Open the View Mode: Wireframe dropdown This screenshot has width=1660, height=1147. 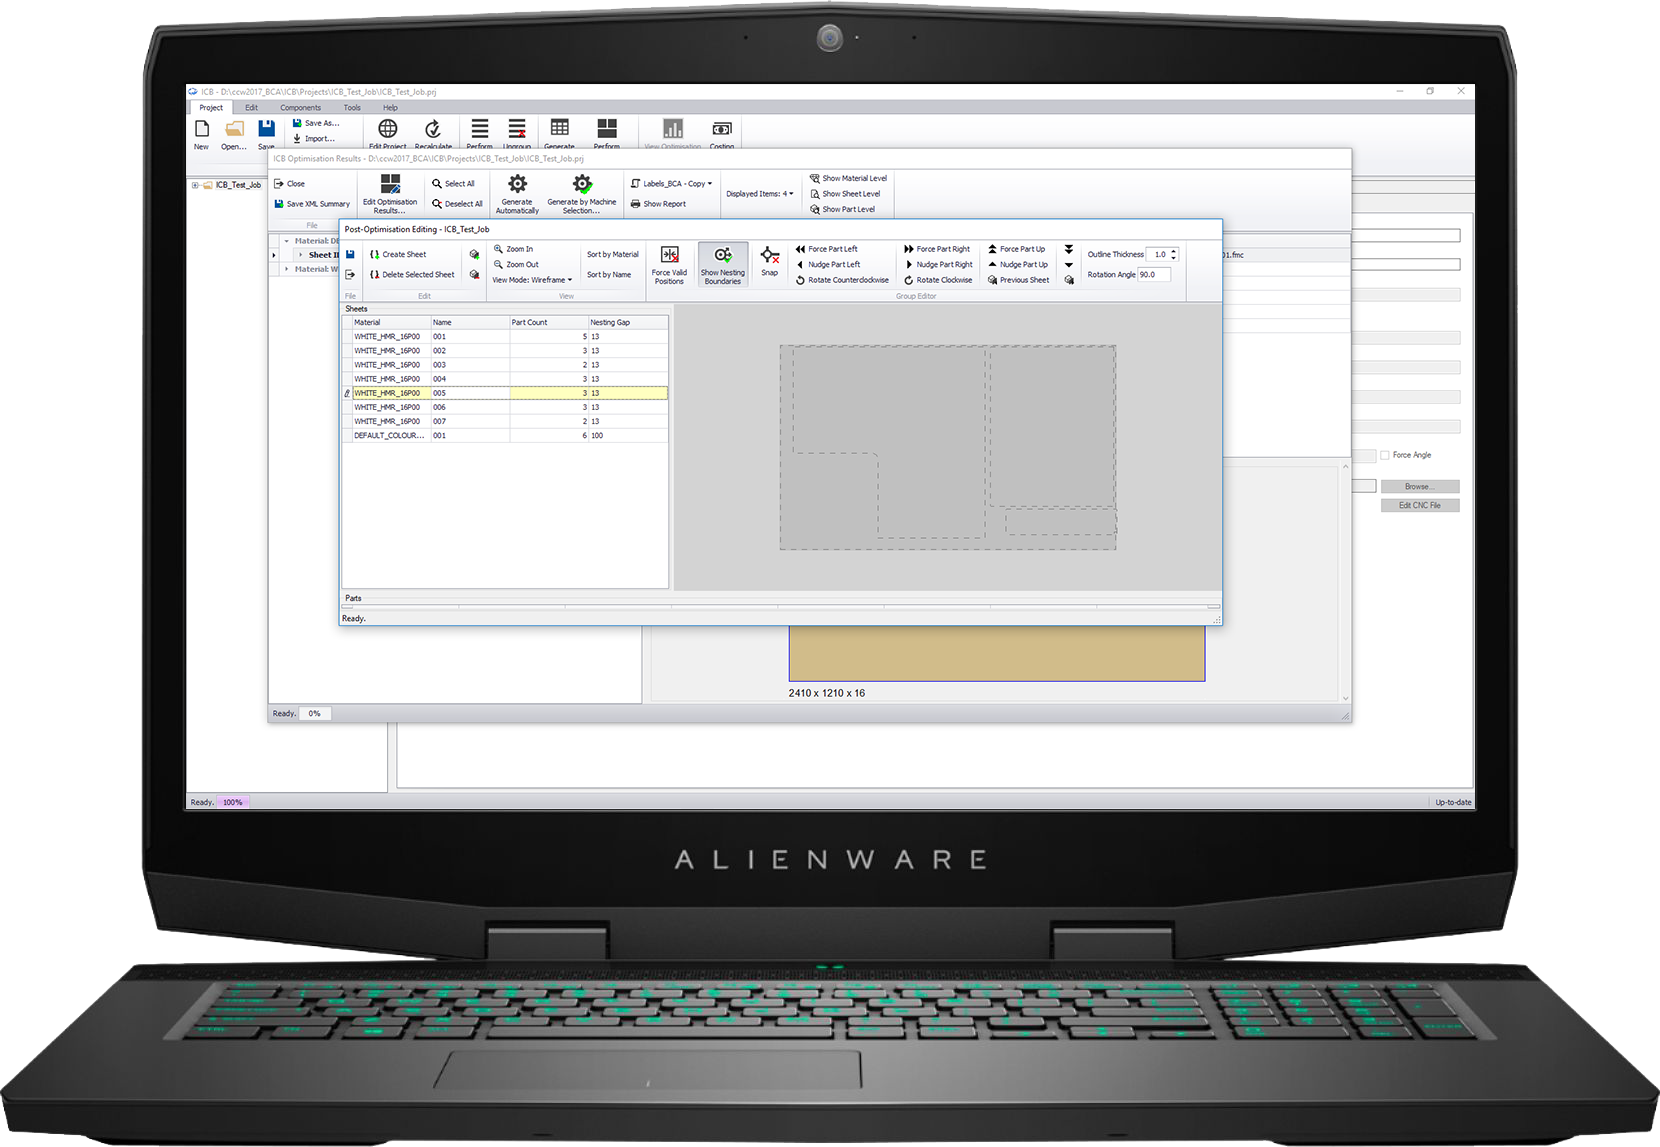[532, 280]
